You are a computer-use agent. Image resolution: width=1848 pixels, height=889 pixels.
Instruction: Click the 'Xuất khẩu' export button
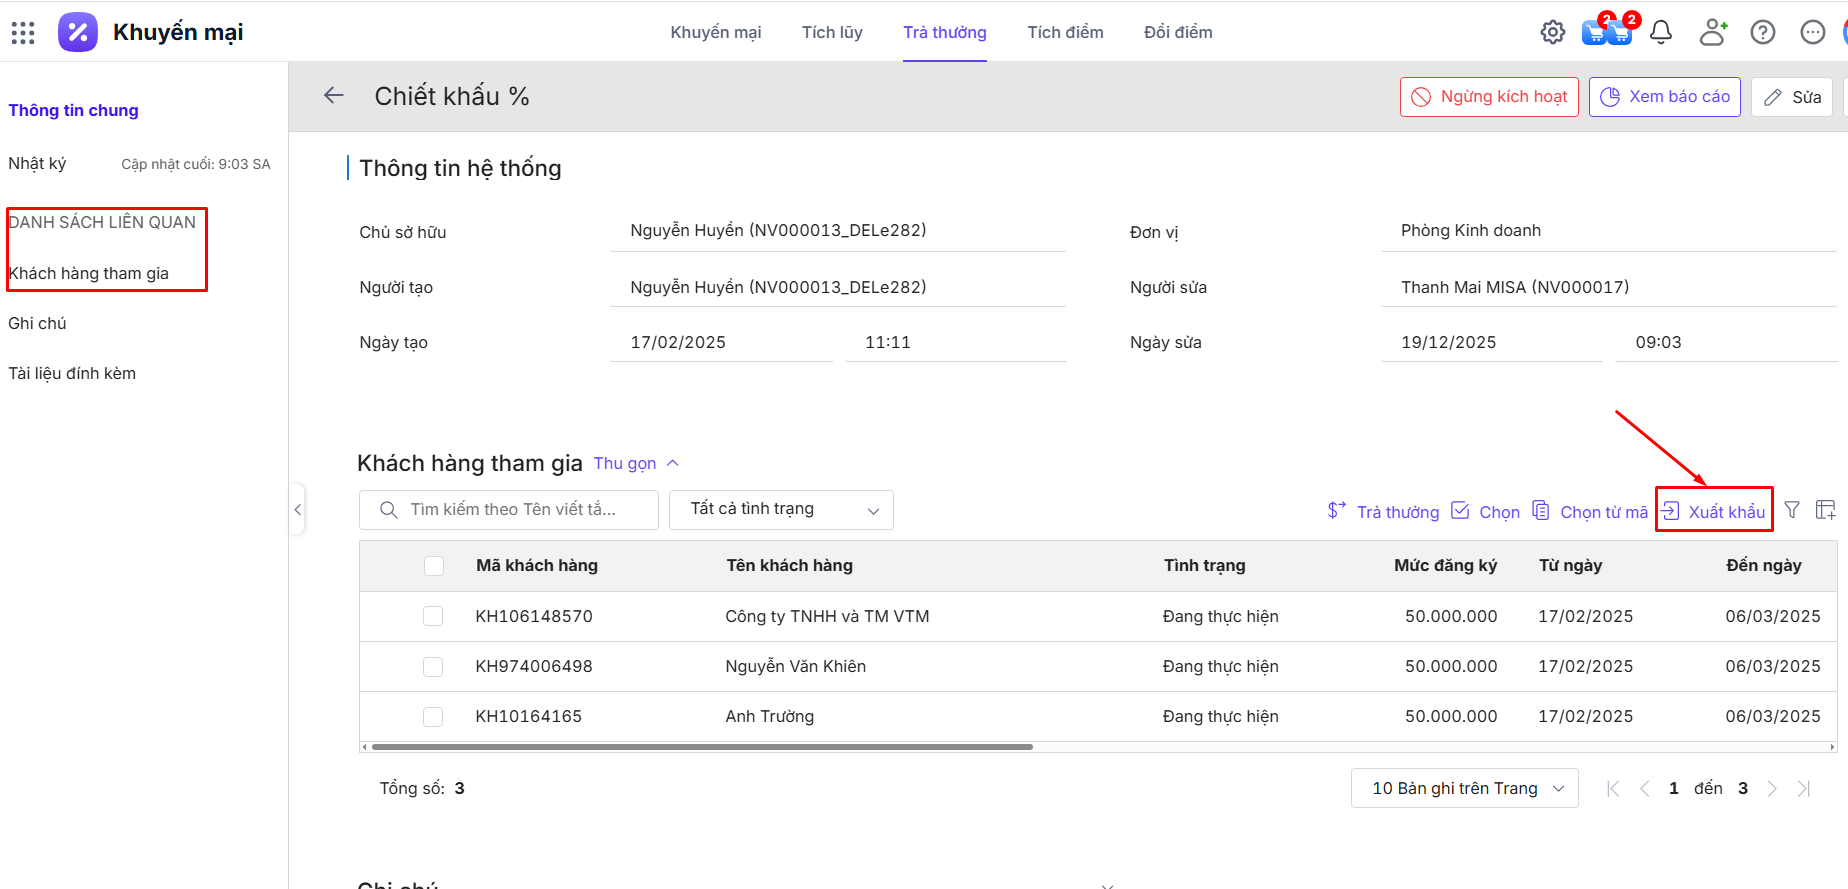(x=1714, y=511)
